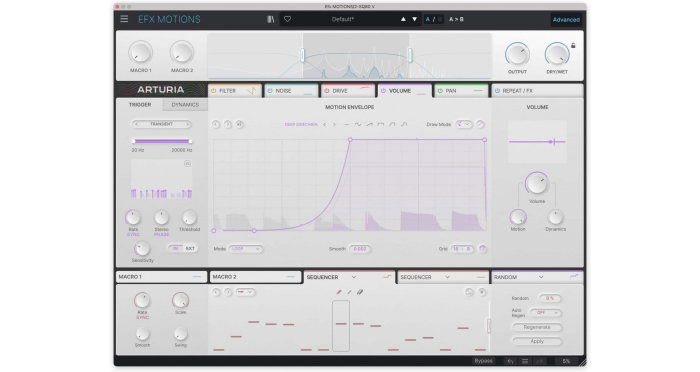Screen dimensions: 700x372
Task: Open the Grid value selector
Action: 462,249
